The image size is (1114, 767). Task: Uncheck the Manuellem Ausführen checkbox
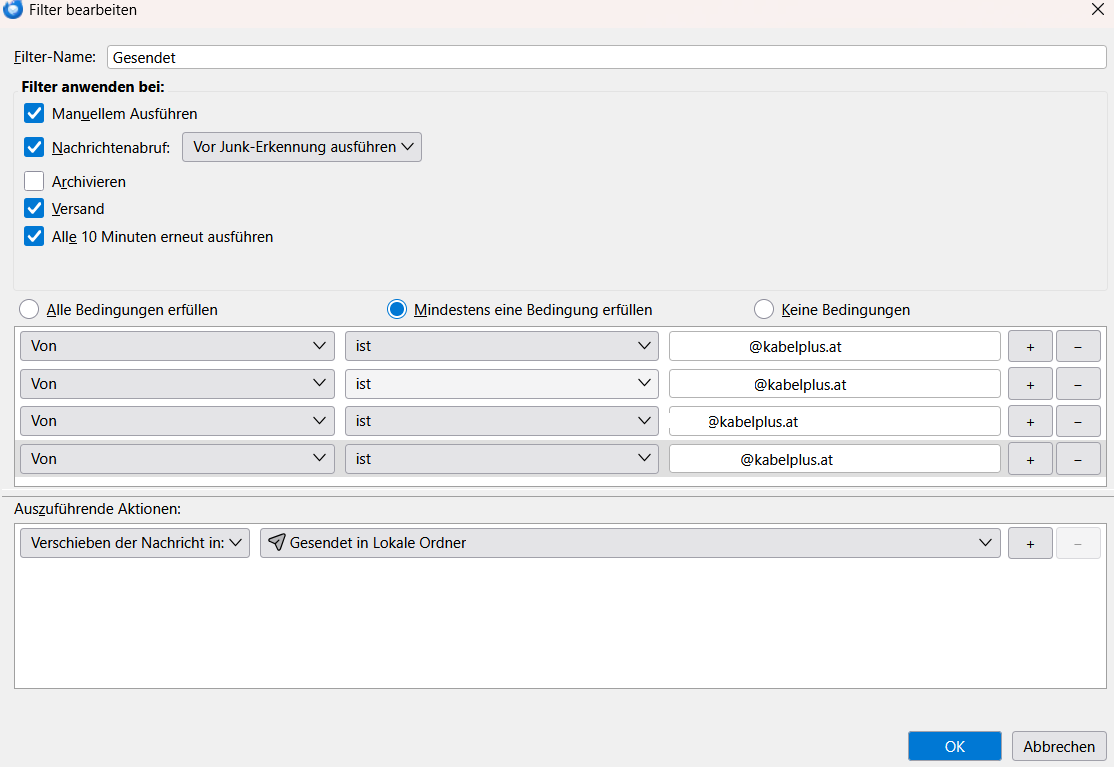pos(35,113)
